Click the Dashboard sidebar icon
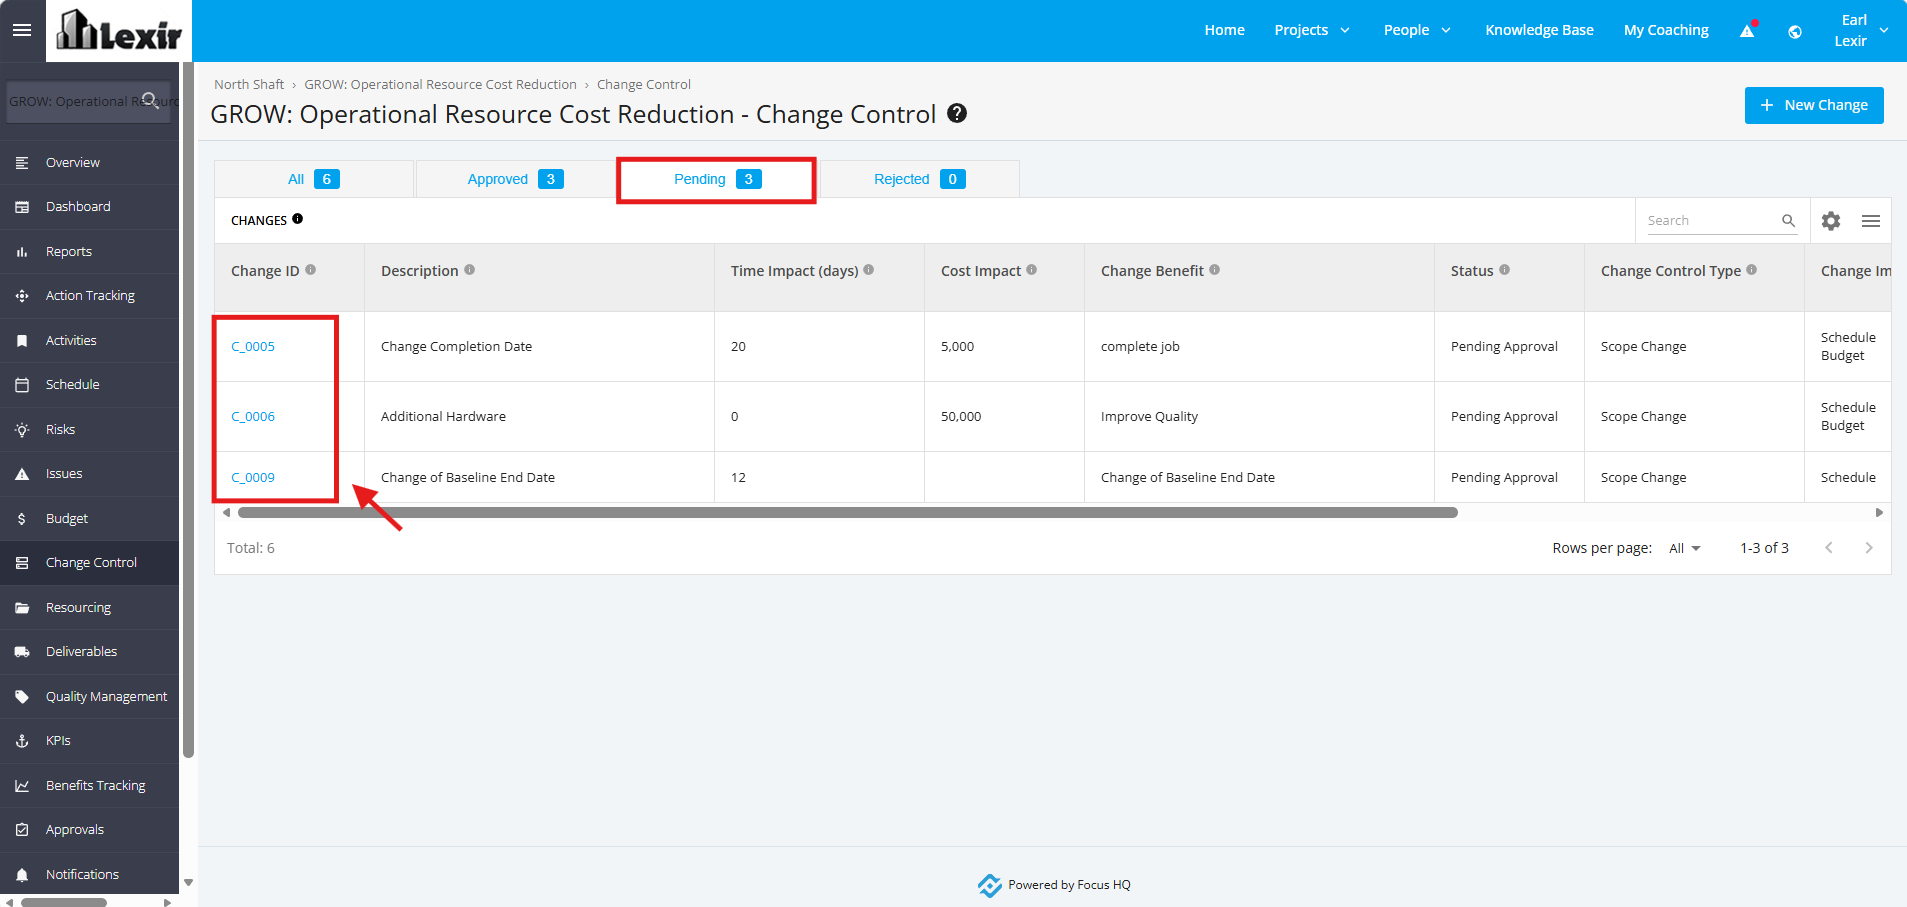Image resolution: width=1907 pixels, height=907 pixels. click(22, 207)
